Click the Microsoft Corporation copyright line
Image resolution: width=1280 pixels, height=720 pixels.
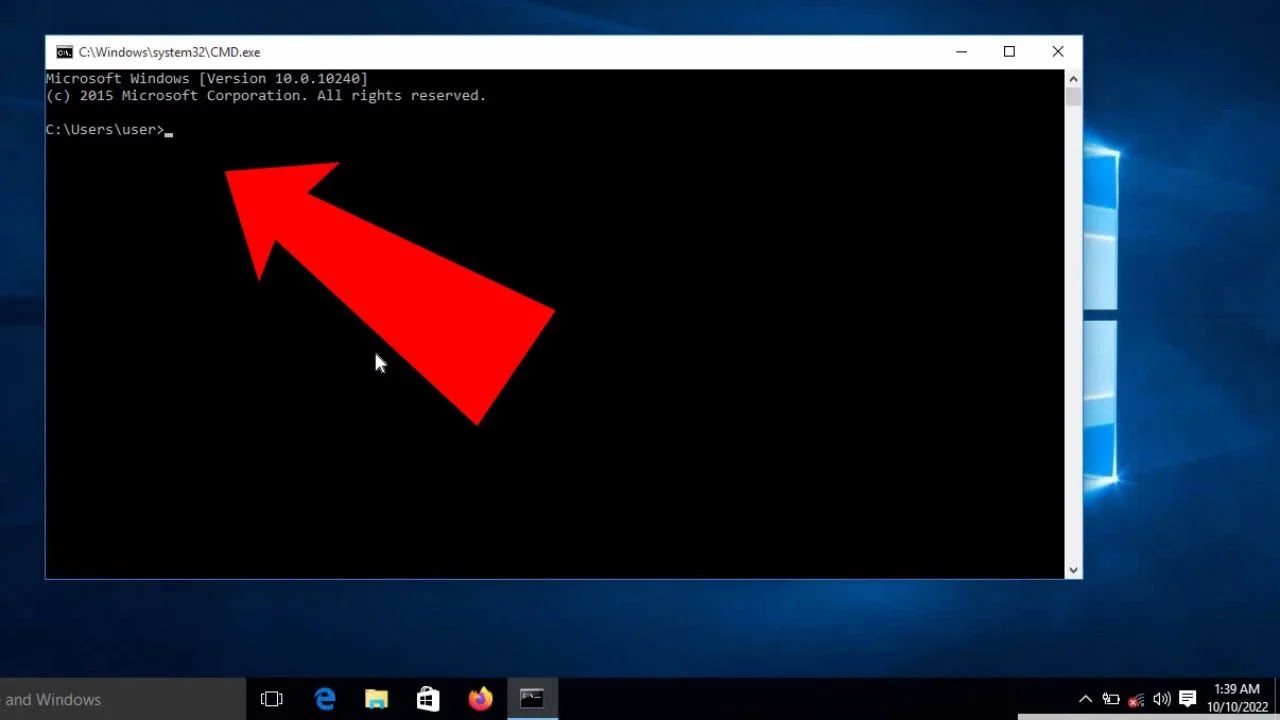coord(266,96)
